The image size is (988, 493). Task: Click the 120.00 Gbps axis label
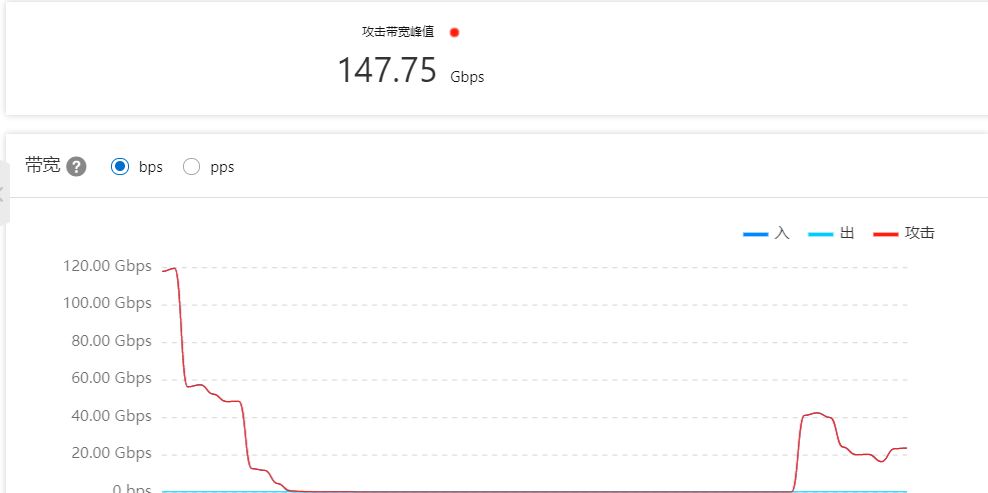click(x=107, y=266)
